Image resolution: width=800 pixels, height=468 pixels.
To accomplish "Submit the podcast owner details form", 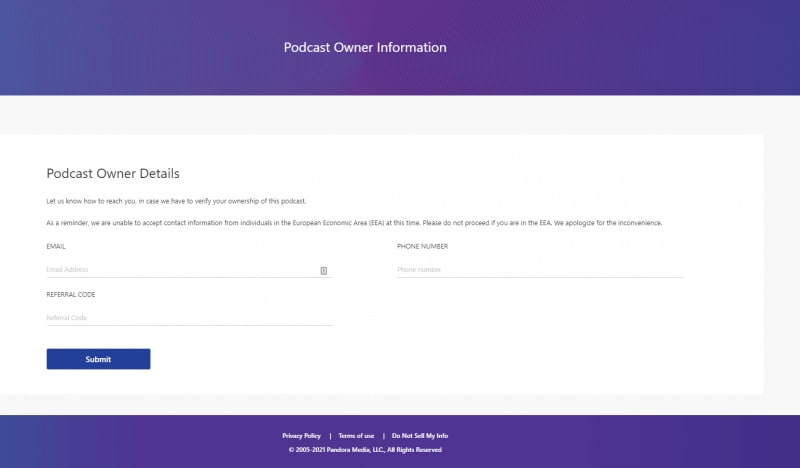I will [98, 359].
